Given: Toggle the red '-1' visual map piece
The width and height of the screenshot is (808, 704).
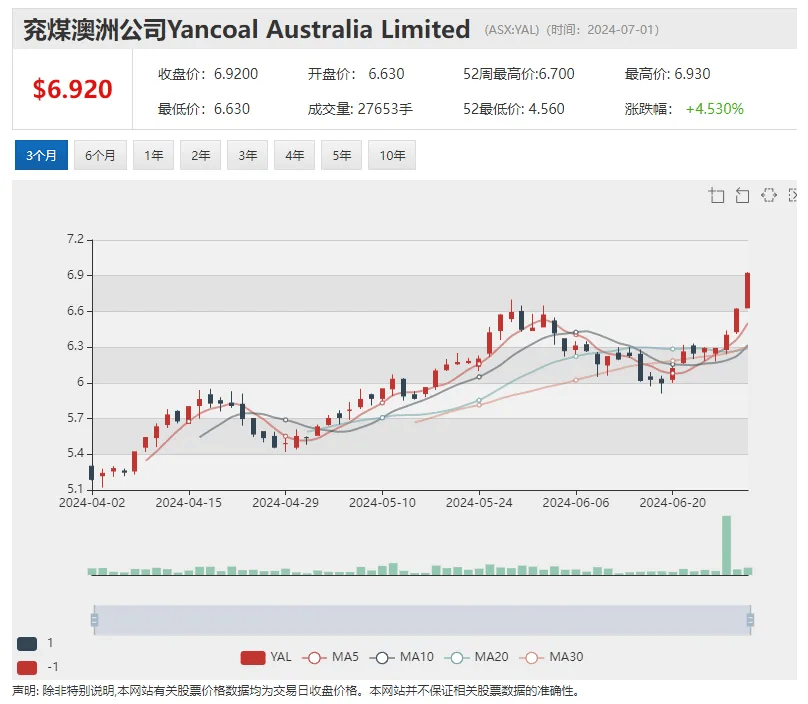Looking at the screenshot, I should pyautogui.click(x=27, y=667).
